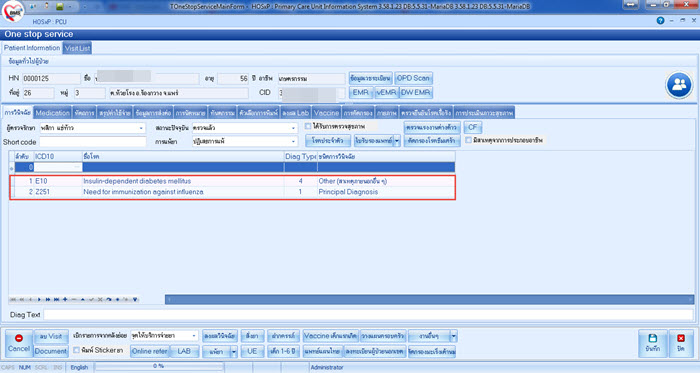Open the current status combo box
The width and height of the screenshot is (700, 373).
click(245, 128)
